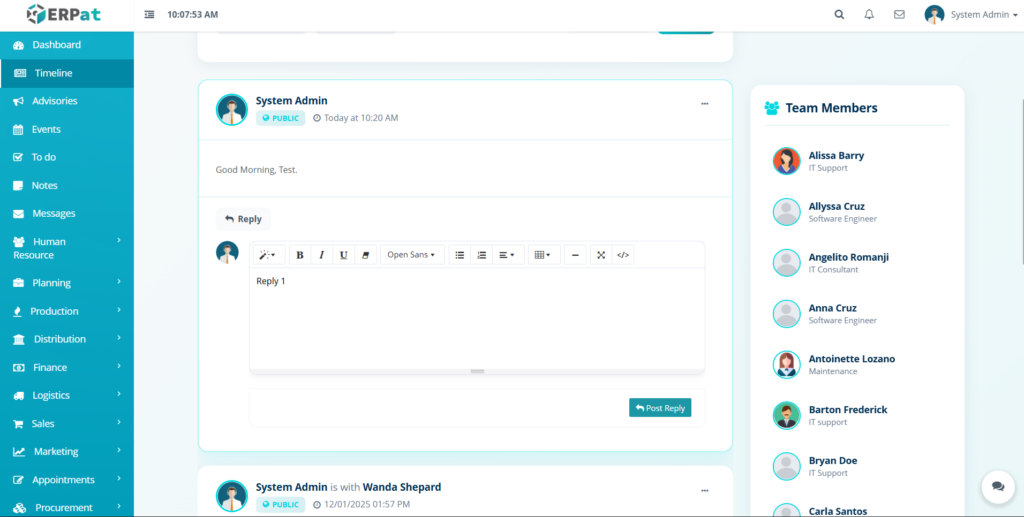Expand the Logistics menu

click(67, 396)
